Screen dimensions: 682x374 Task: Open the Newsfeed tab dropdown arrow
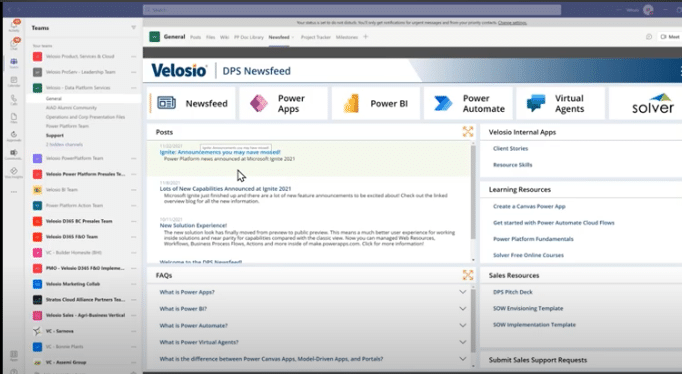coord(293,37)
